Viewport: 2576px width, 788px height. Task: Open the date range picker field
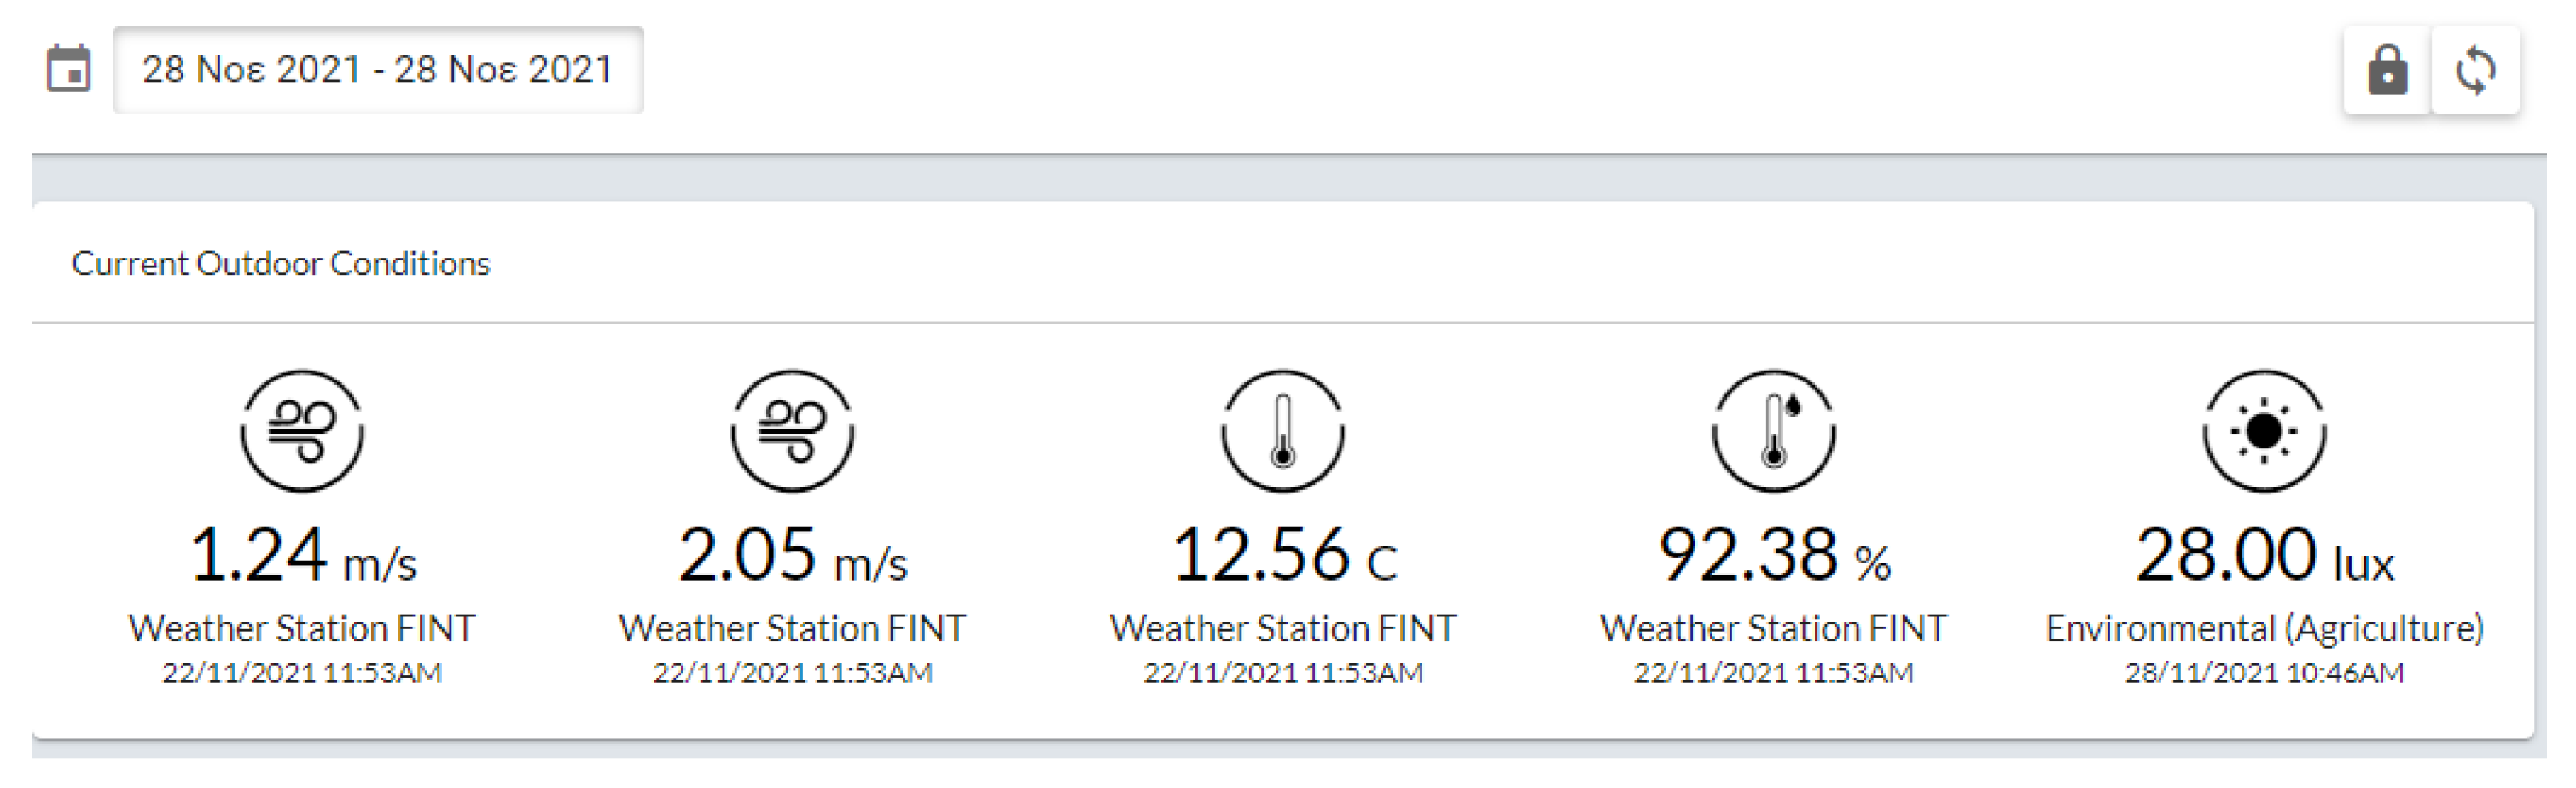(x=377, y=69)
